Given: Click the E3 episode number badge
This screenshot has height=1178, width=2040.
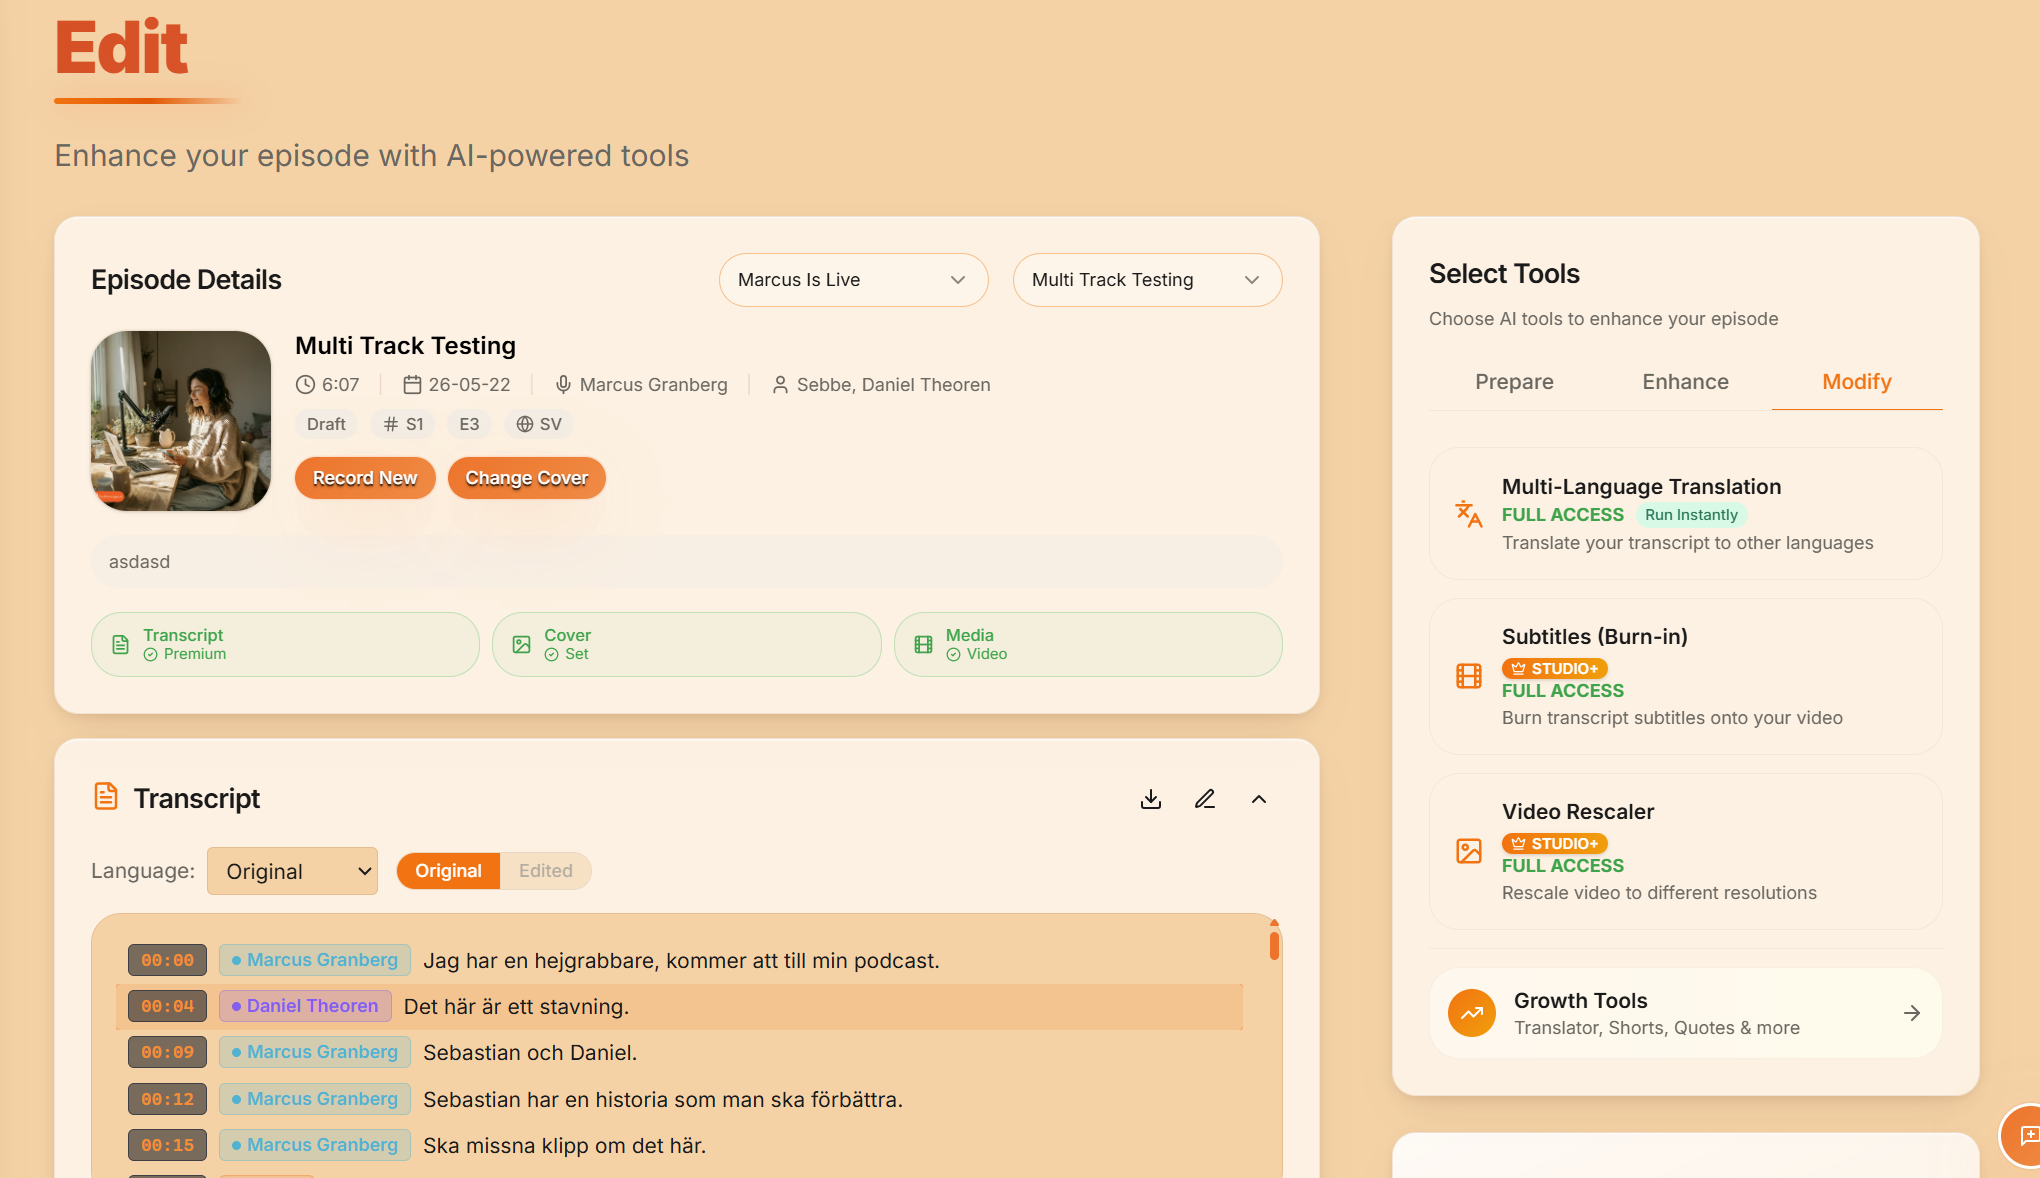Looking at the screenshot, I should point(469,424).
